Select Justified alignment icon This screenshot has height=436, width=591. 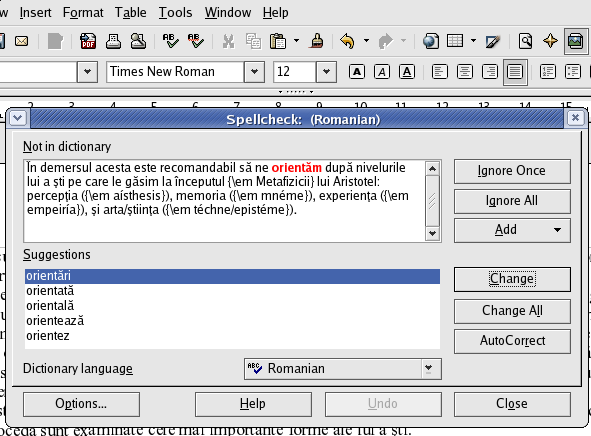(x=515, y=72)
